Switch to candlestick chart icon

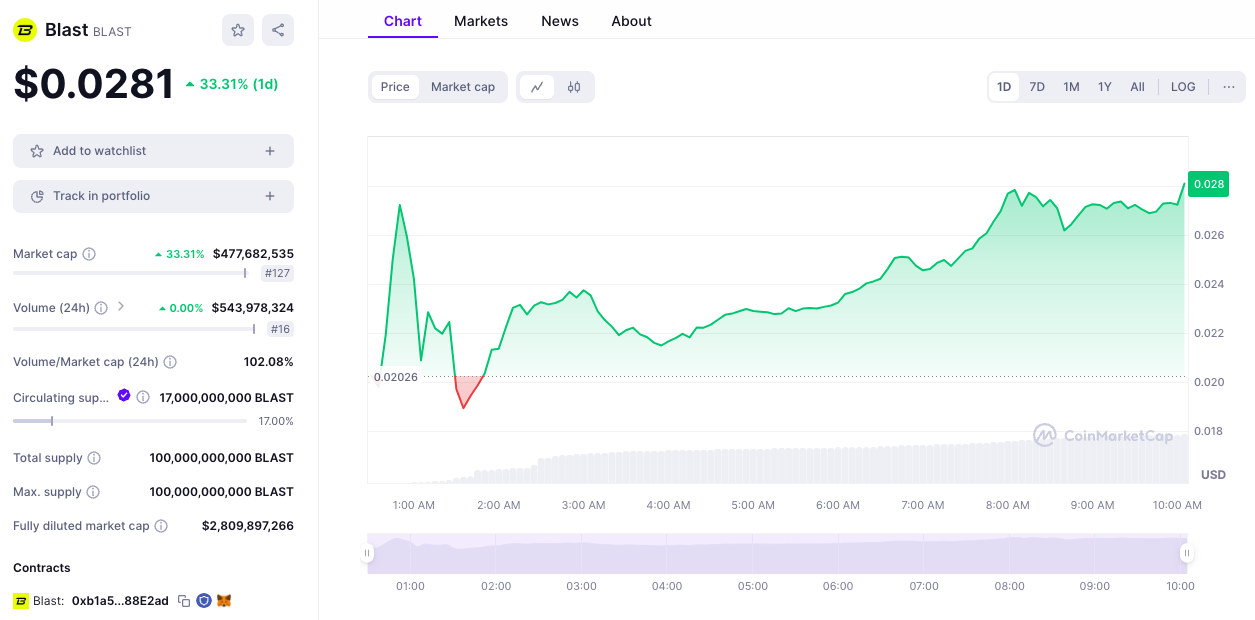(x=574, y=87)
